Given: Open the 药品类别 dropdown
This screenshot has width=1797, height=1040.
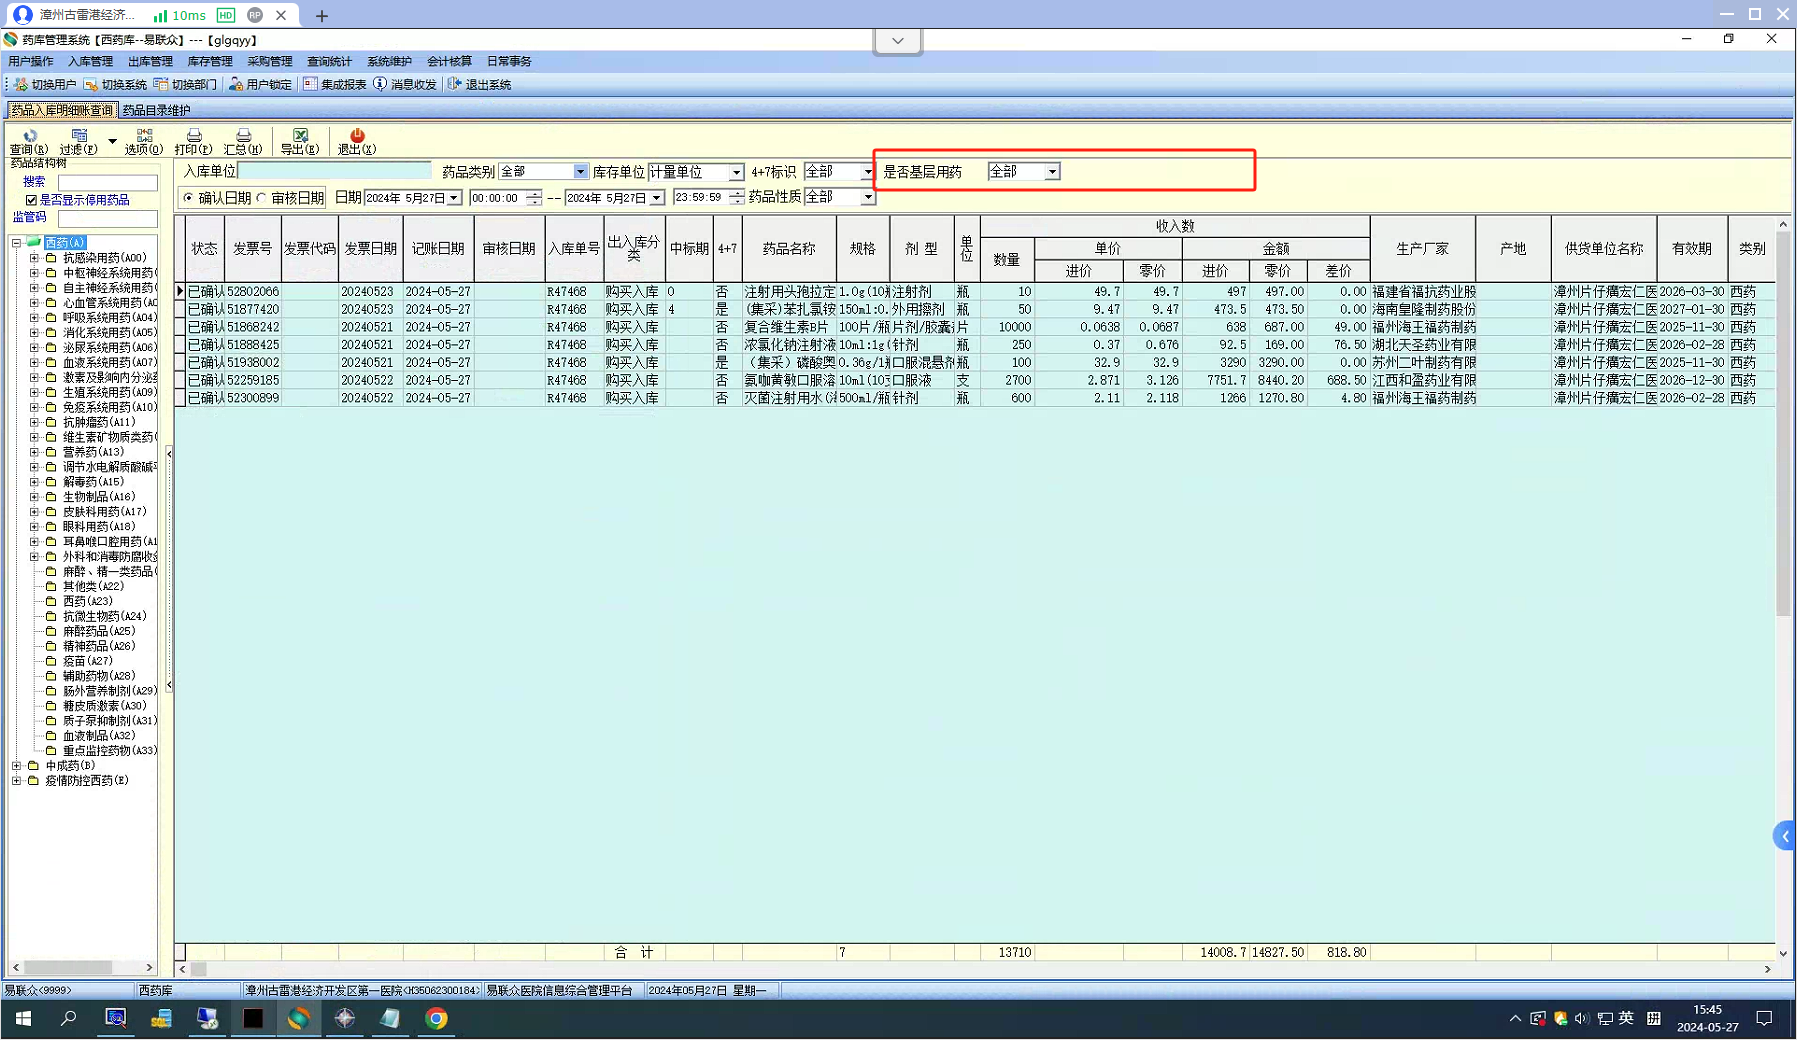Looking at the screenshot, I should 580,172.
